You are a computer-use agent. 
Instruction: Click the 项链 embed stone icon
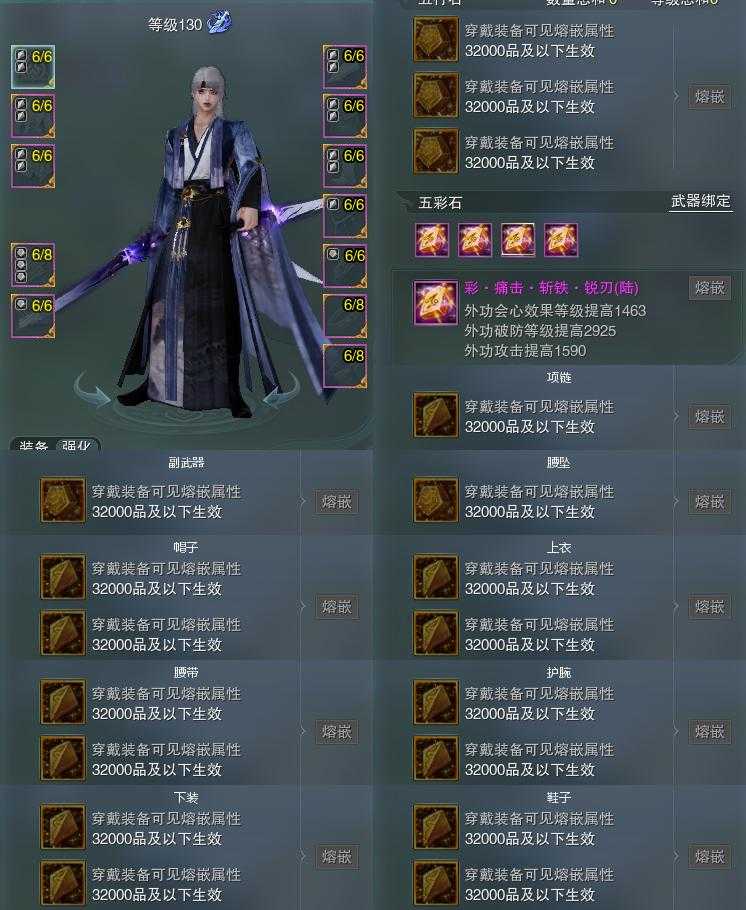435,416
